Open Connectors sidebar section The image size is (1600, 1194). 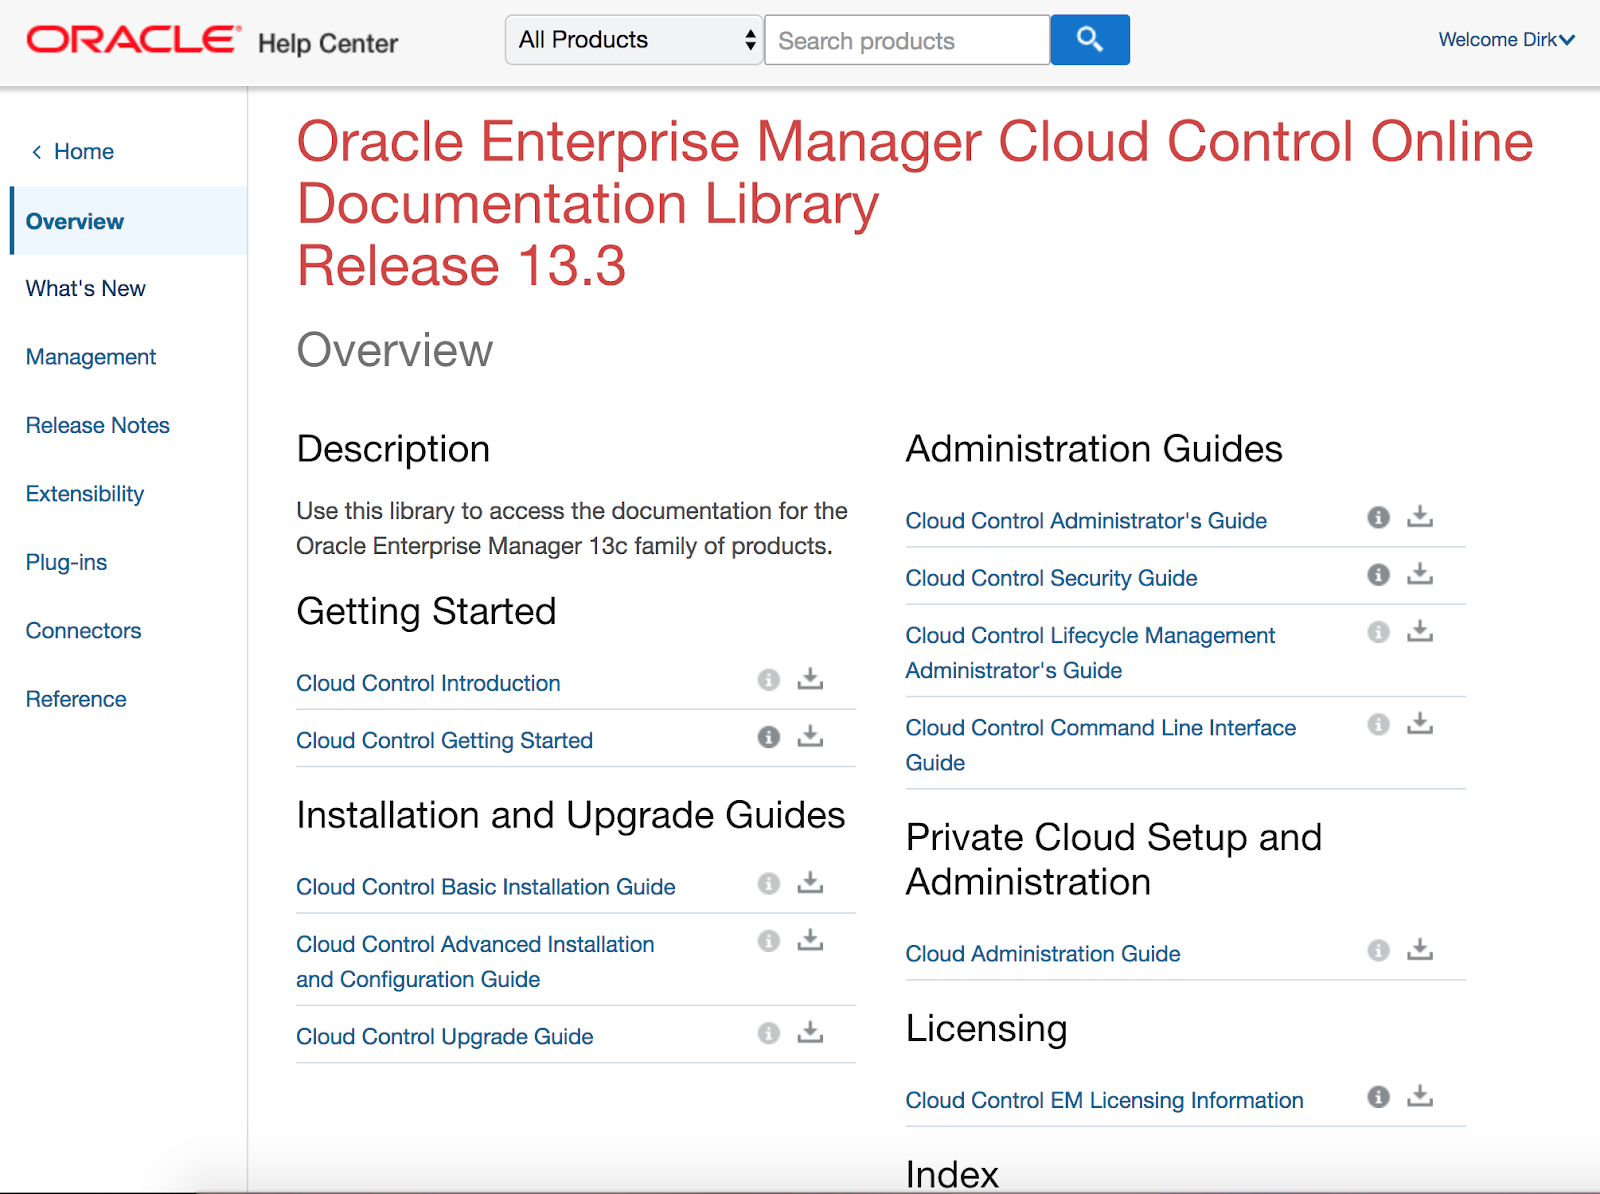(83, 631)
